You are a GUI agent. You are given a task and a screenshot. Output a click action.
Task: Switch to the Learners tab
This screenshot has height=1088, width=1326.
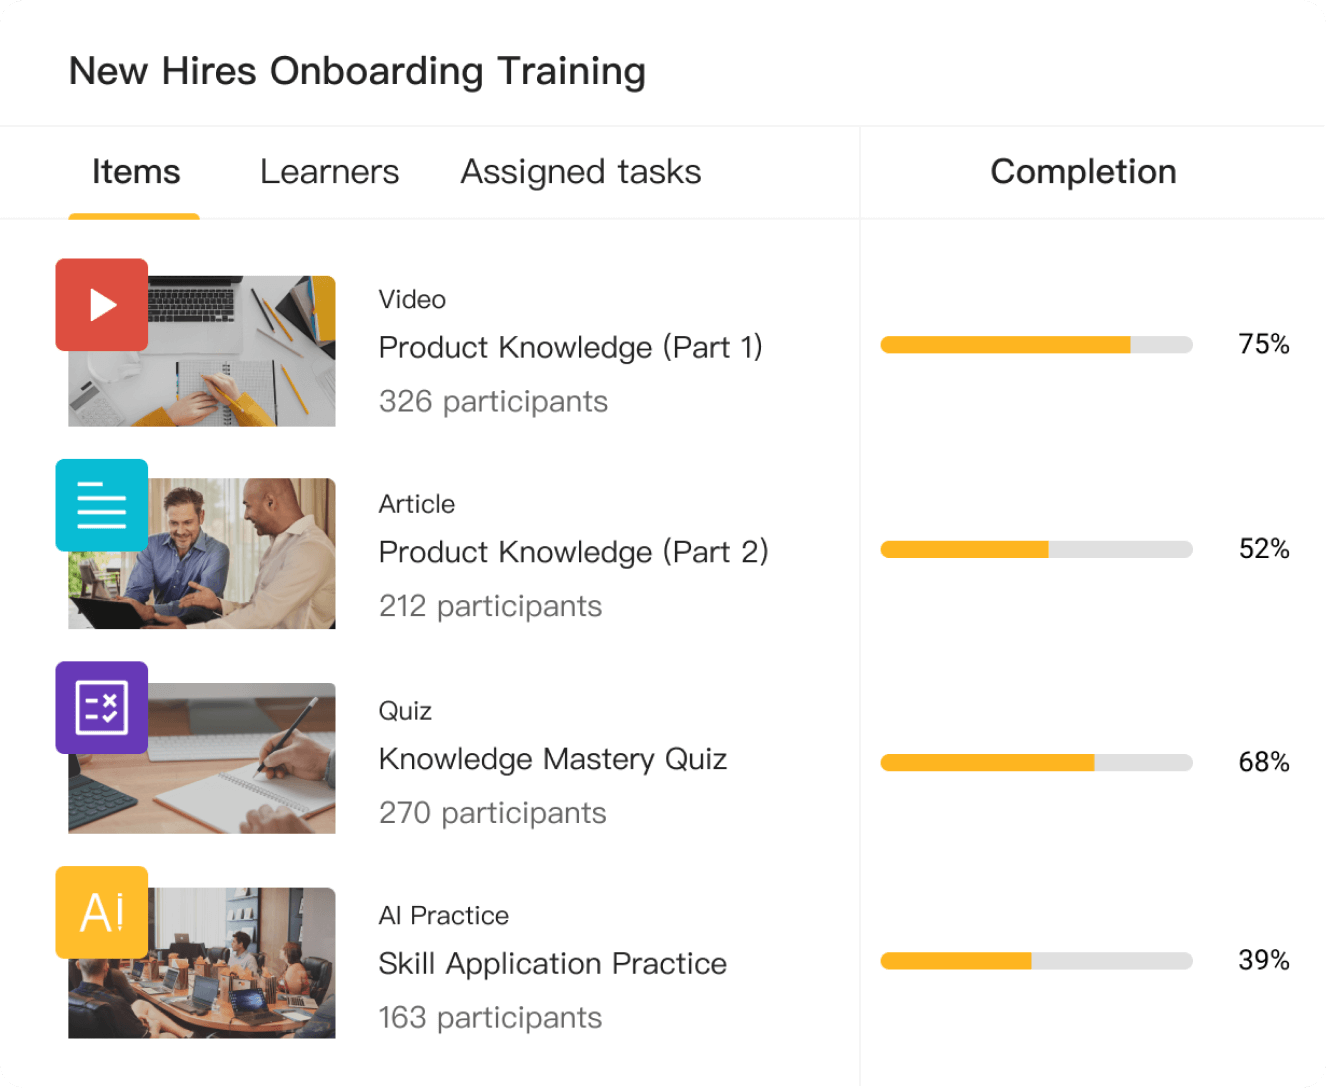pyautogui.click(x=329, y=172)
